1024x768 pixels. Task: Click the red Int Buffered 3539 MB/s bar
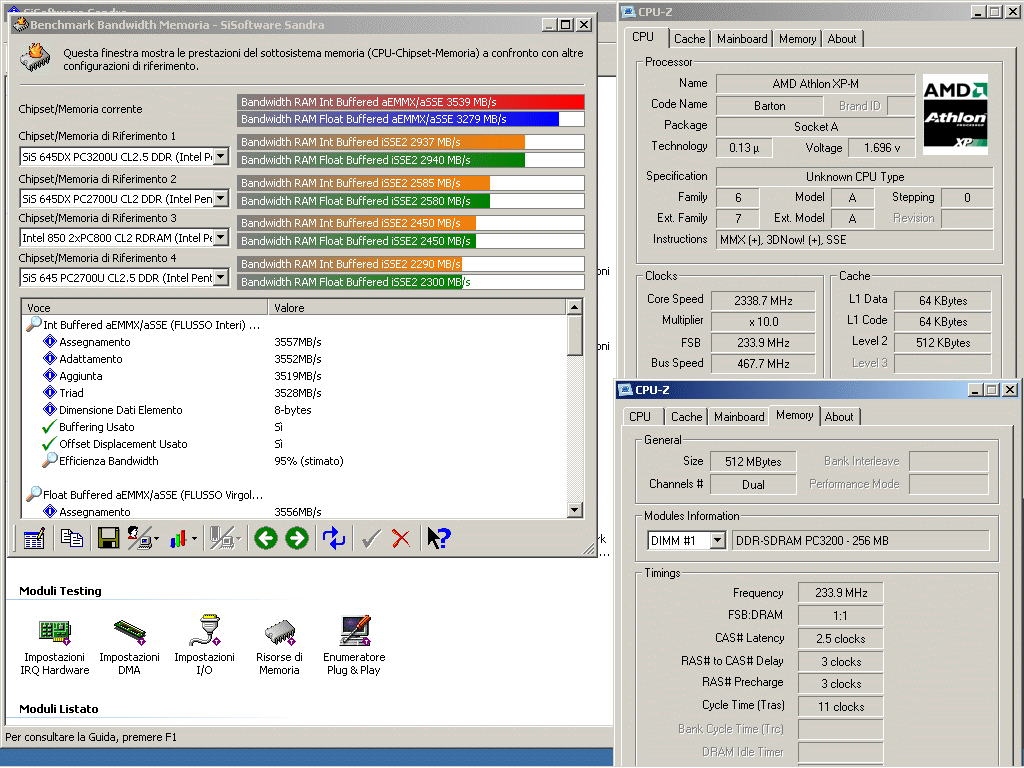pos(411,102)
